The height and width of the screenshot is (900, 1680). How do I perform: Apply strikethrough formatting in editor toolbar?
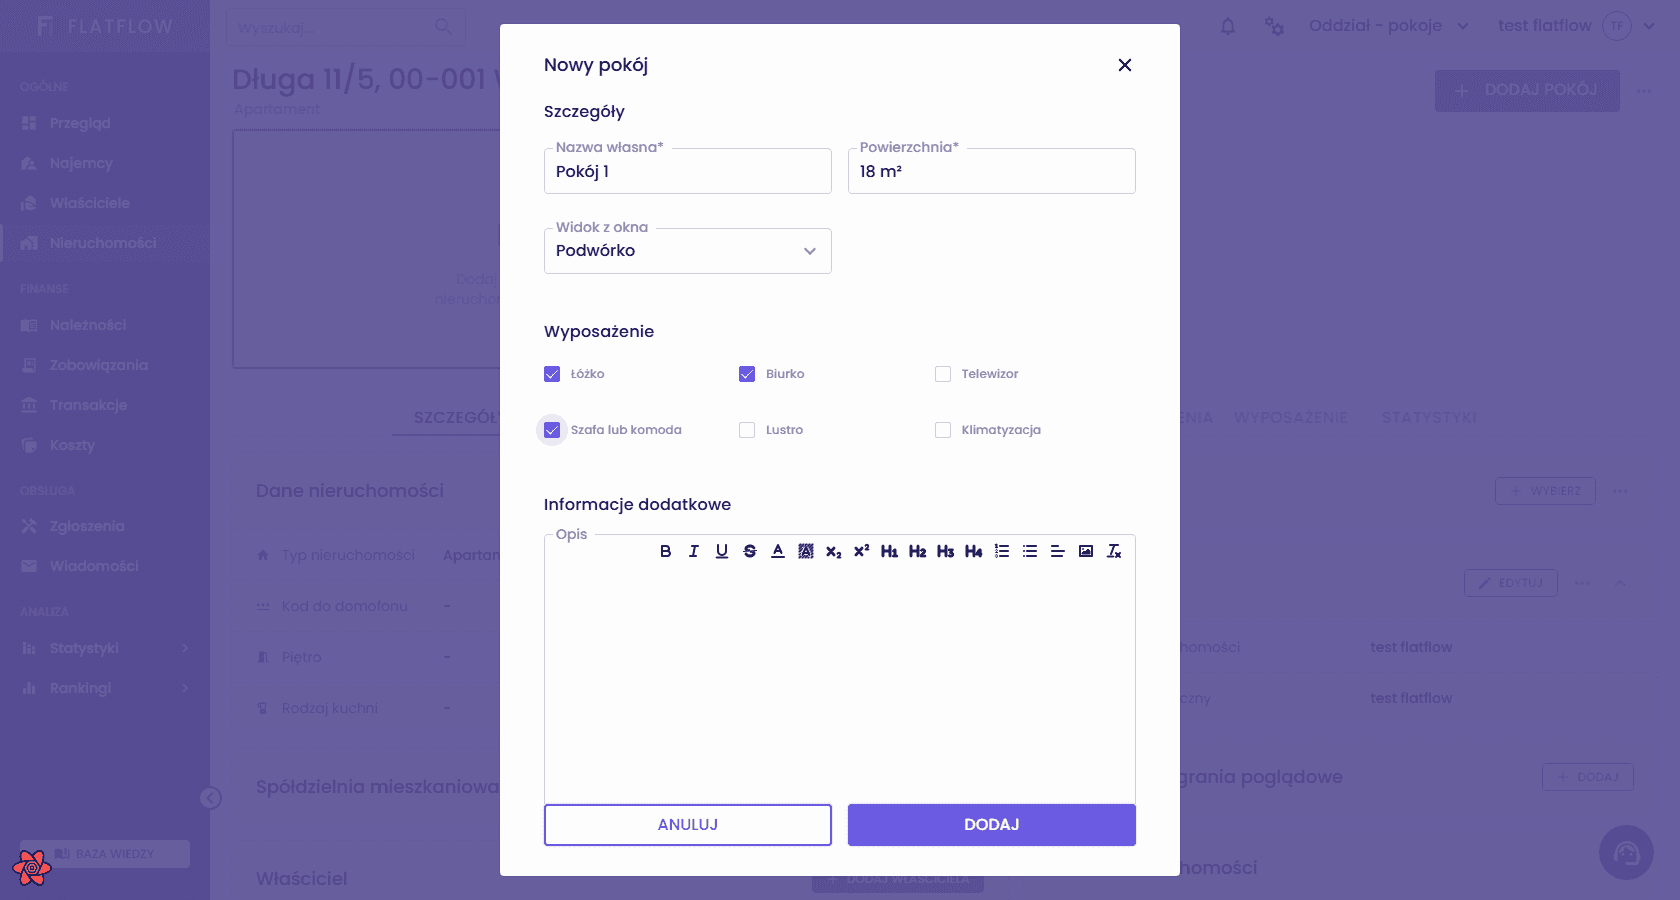coord(750,551)
